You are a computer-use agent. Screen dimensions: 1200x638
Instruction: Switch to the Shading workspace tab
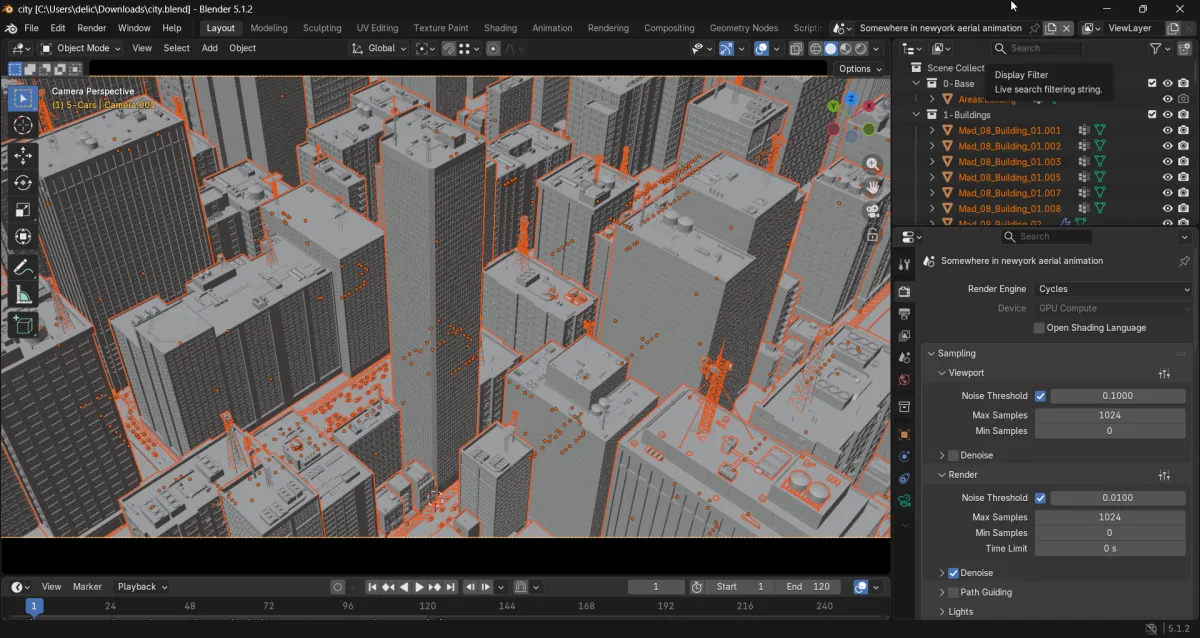(x=500, y=28)
